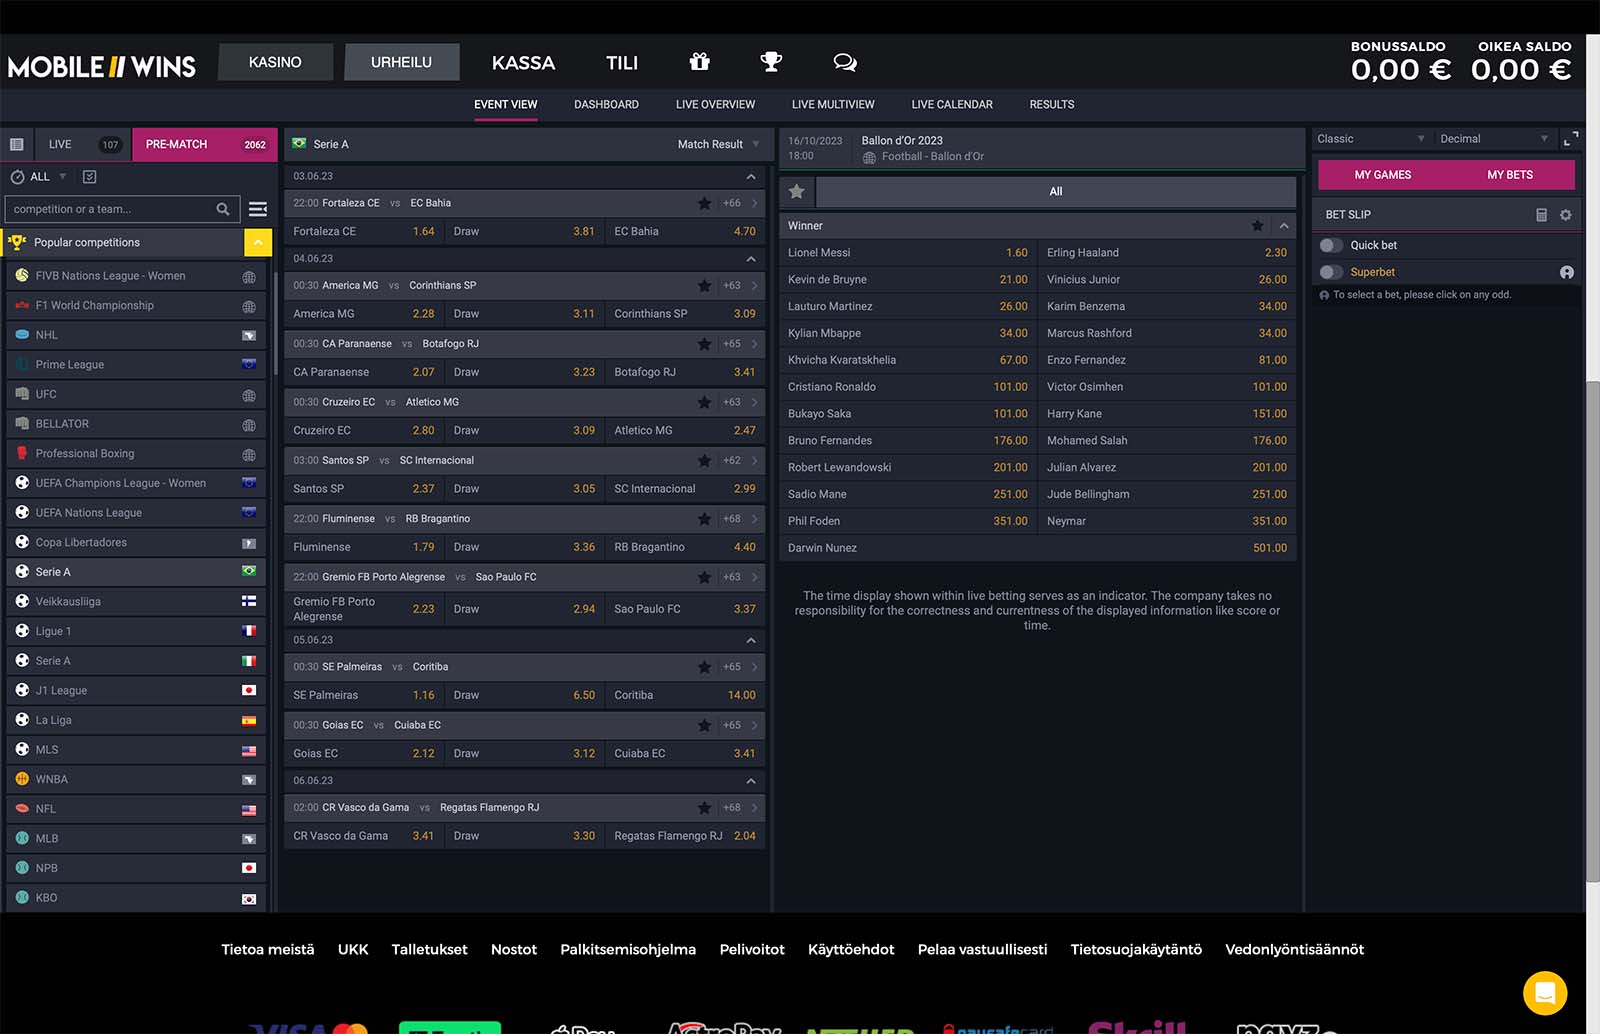The height and width of the screenshot is (1034, 1600).
Task: Open the trophy tournaments icon
Action: [771, 62]
